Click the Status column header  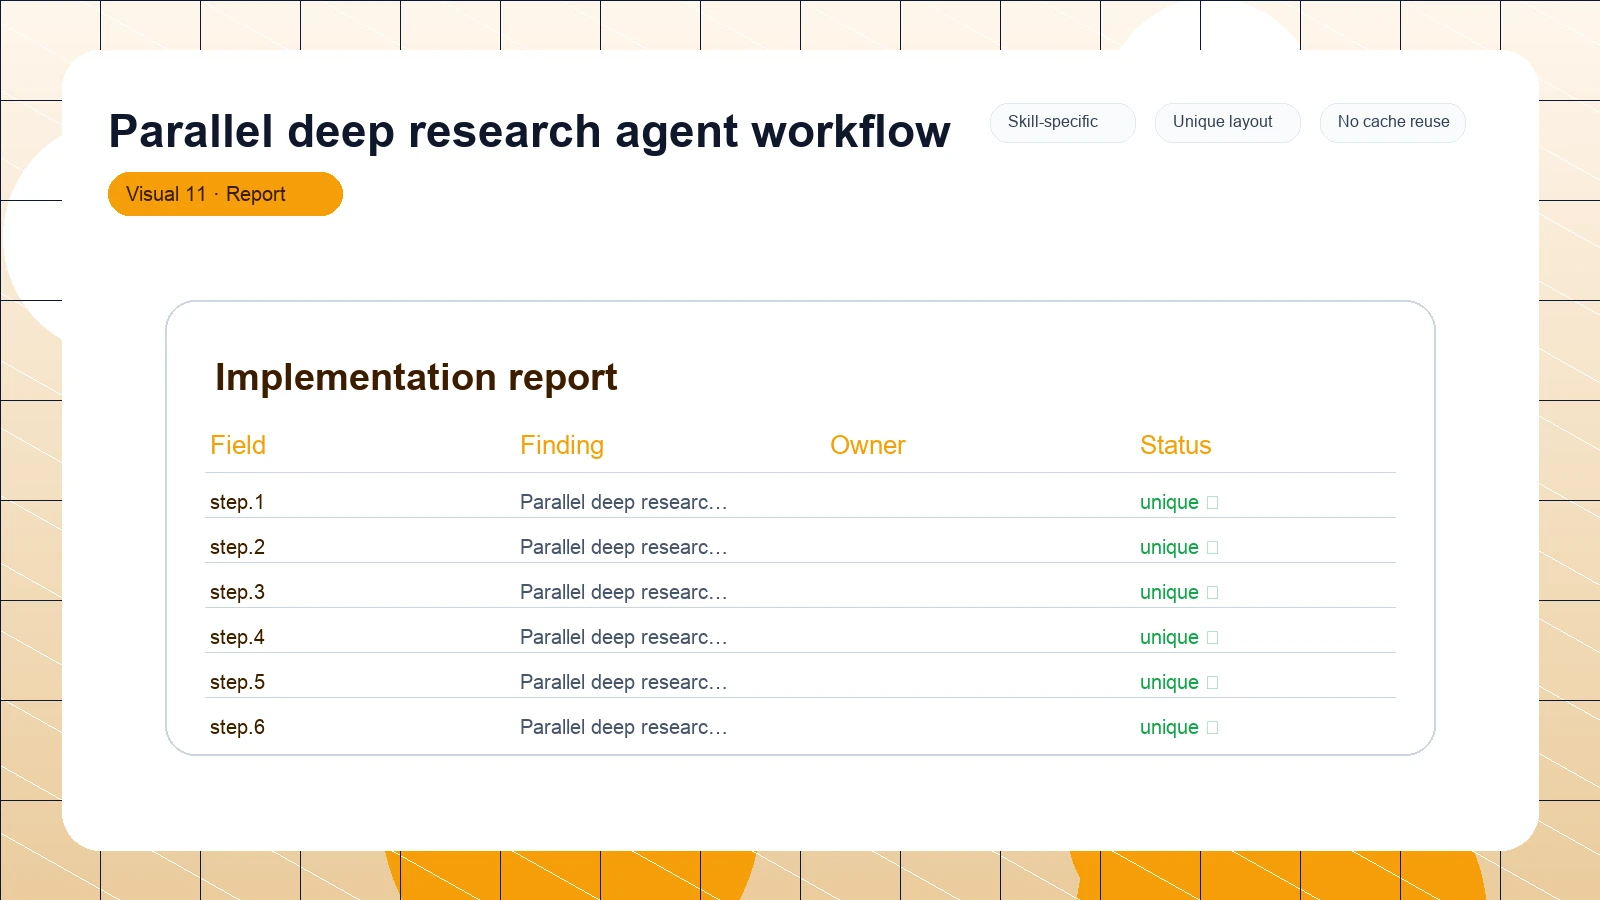tap(1176, 445)
